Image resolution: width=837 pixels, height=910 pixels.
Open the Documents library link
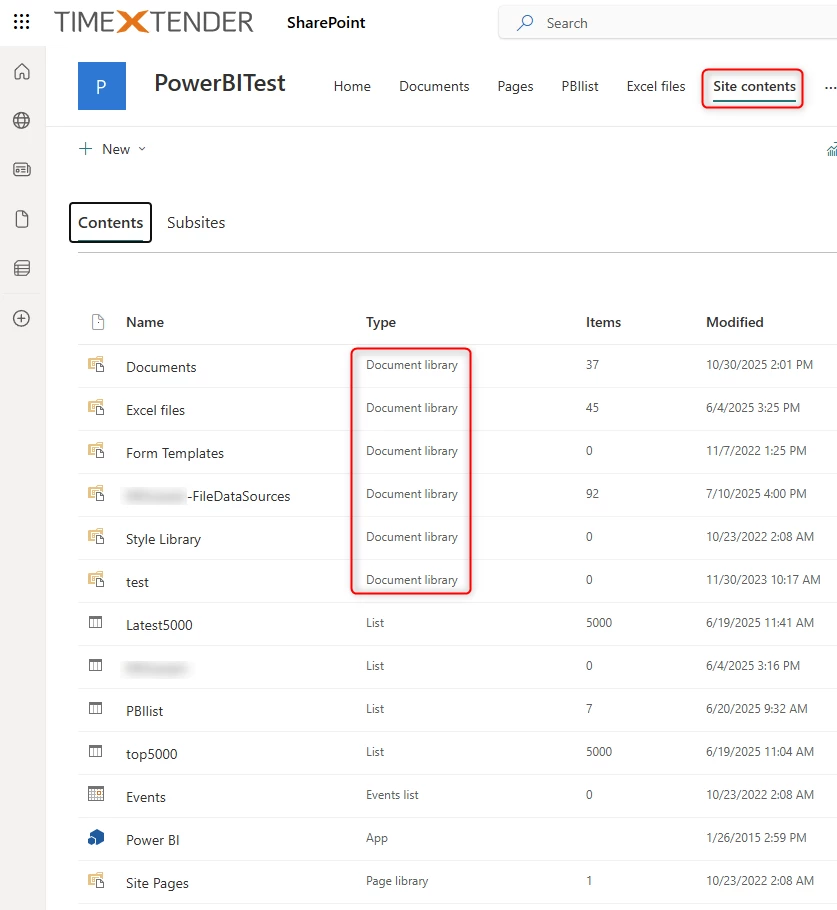point(161,367)
